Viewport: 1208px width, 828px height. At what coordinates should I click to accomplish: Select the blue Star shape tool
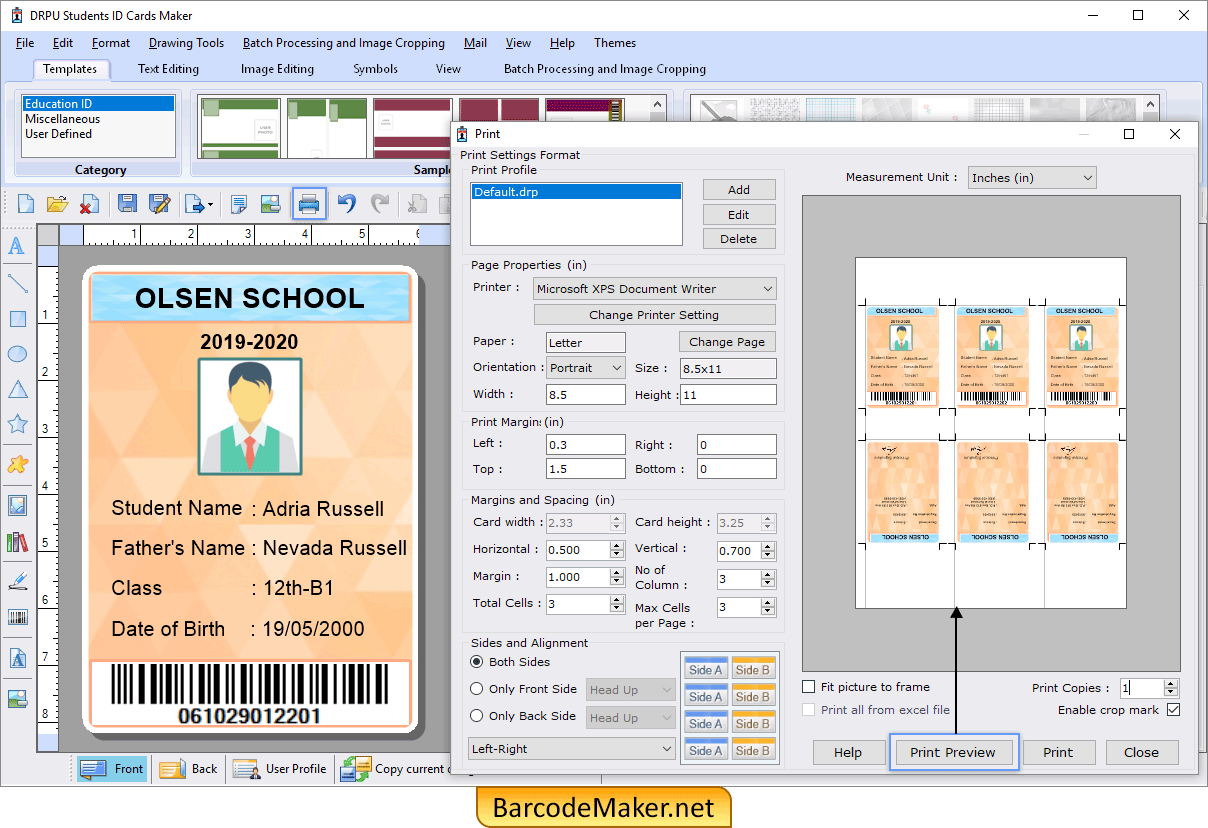[17, 424]
